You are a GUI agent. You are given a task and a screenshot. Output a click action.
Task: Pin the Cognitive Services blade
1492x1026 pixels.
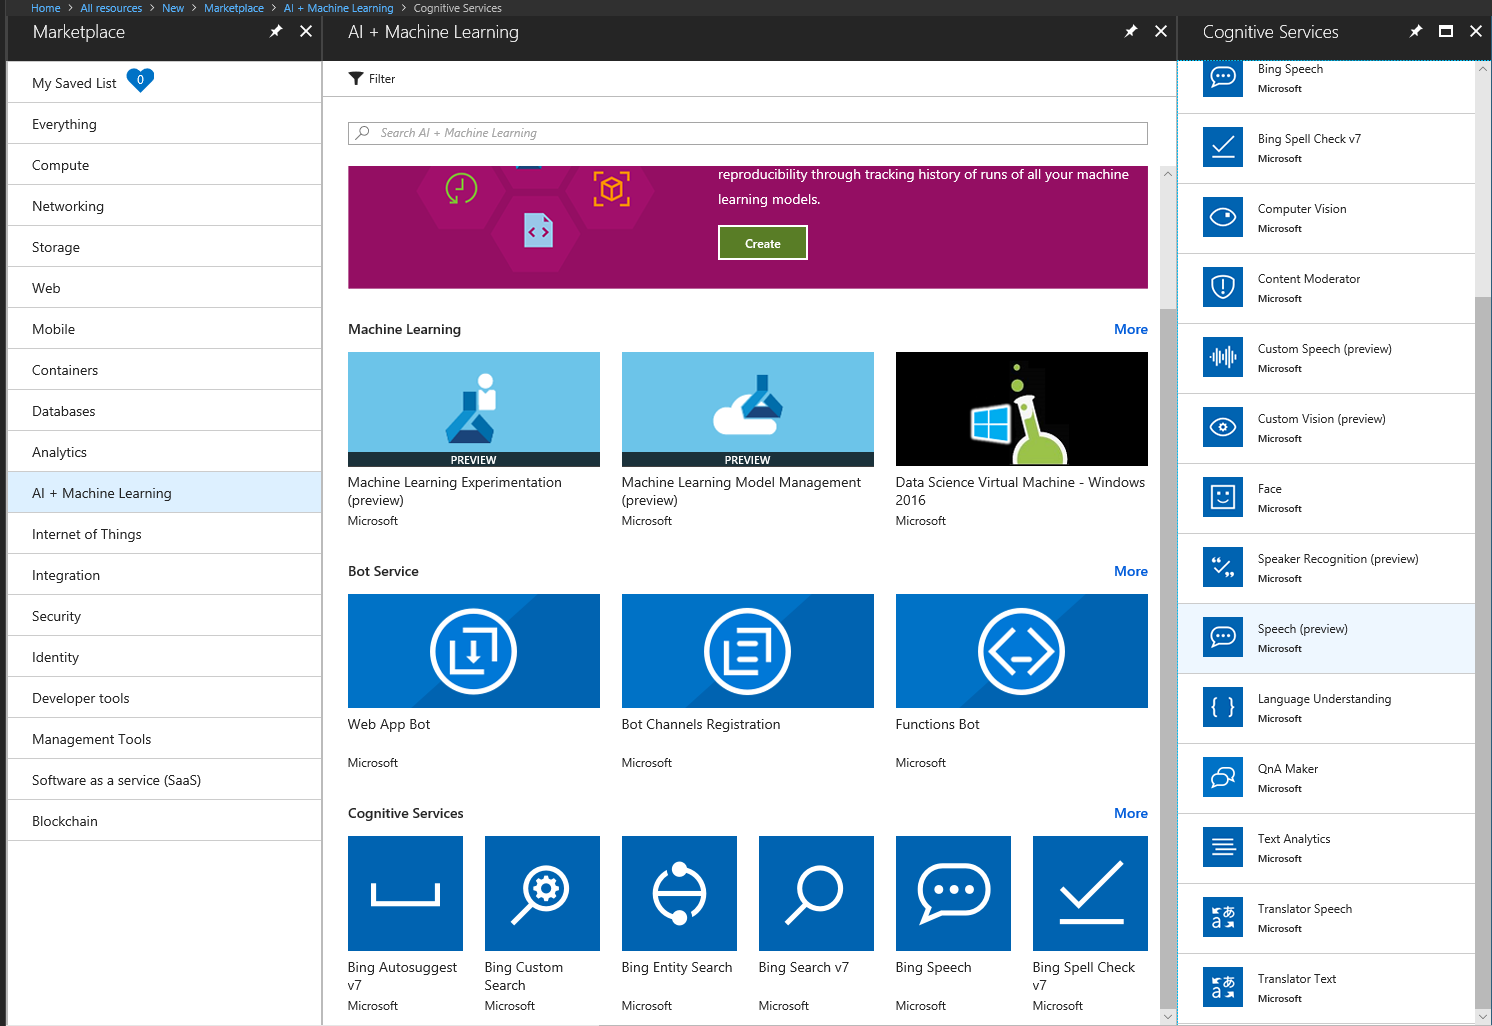click(1416, 31)
